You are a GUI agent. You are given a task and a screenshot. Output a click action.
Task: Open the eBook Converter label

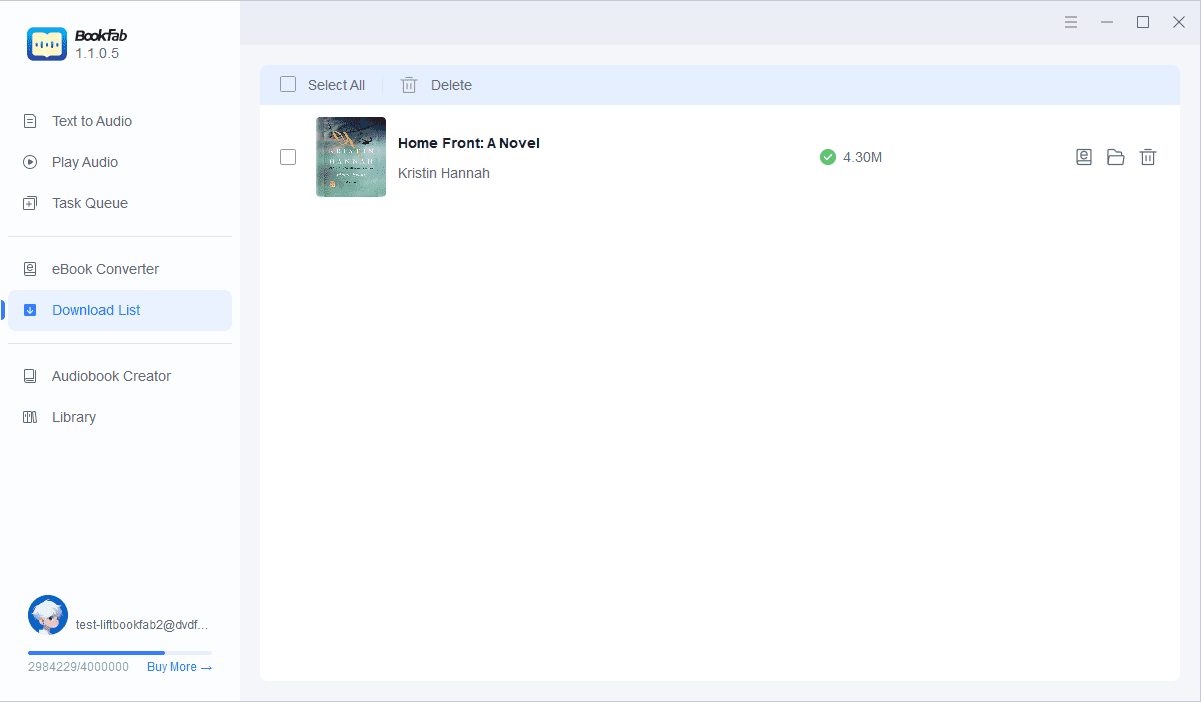tap(105, 269)
